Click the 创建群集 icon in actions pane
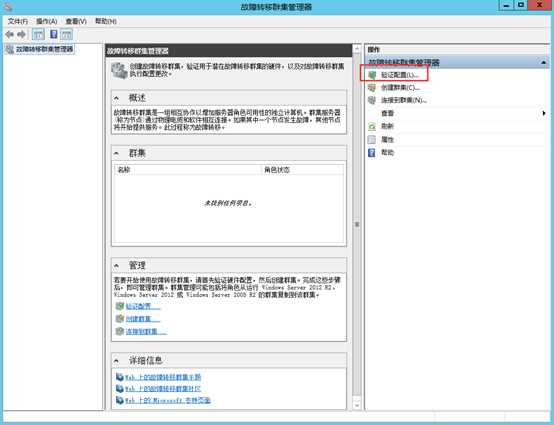 click(372, 87)
